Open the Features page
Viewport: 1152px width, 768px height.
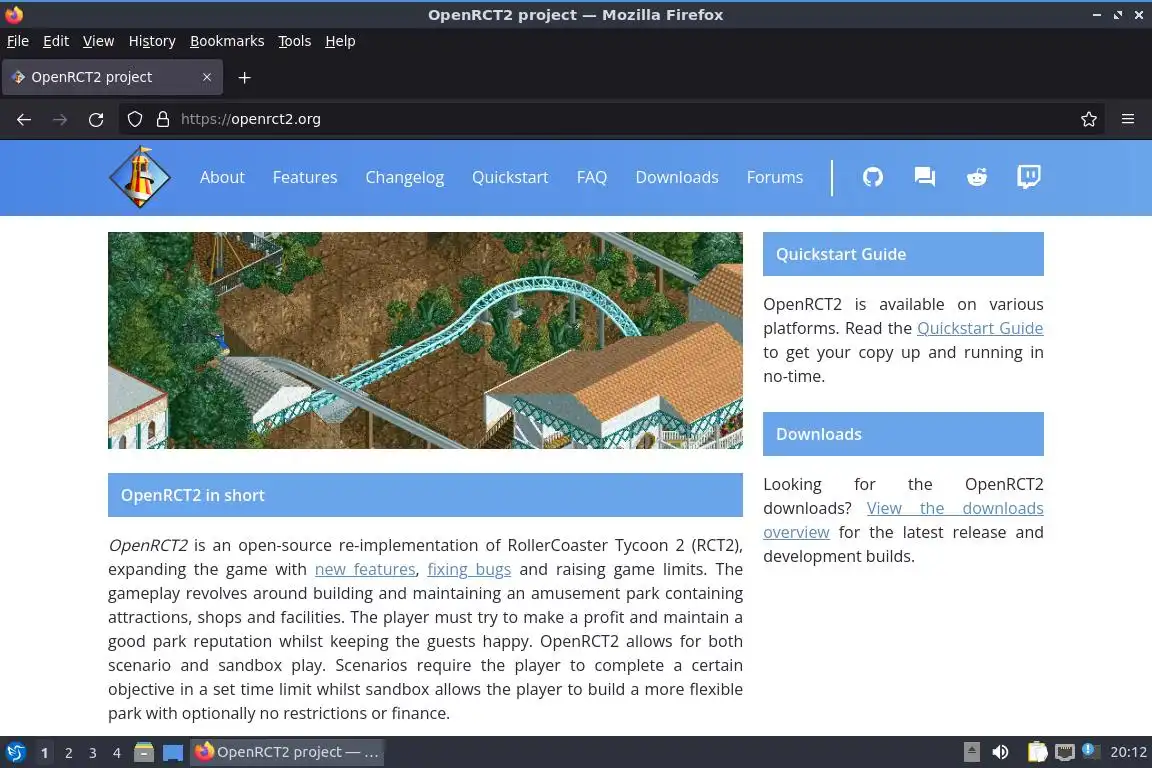point(305,177)
